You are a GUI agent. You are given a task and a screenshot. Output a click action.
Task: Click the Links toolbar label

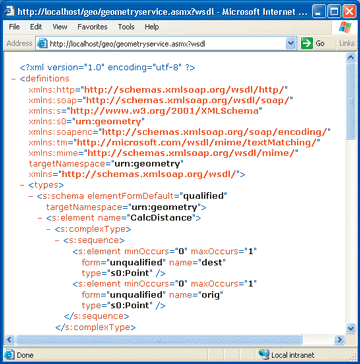[347, 43]
